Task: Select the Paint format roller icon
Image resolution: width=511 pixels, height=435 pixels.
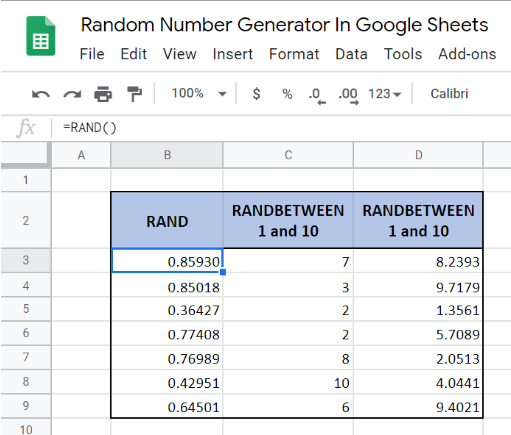Action: pos(135,94)
